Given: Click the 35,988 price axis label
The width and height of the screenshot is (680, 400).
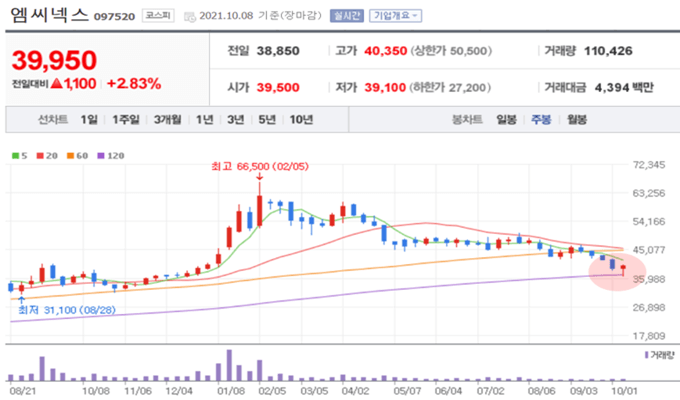Looking at the screenshot, I should point(649,279).
